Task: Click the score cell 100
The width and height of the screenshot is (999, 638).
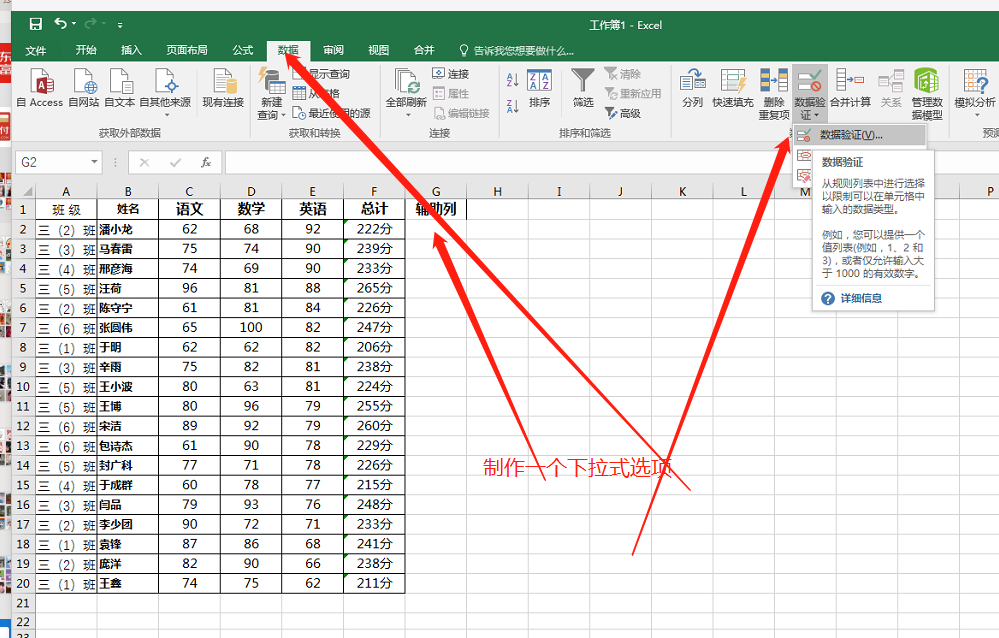Action: click(x=251, y=328)
